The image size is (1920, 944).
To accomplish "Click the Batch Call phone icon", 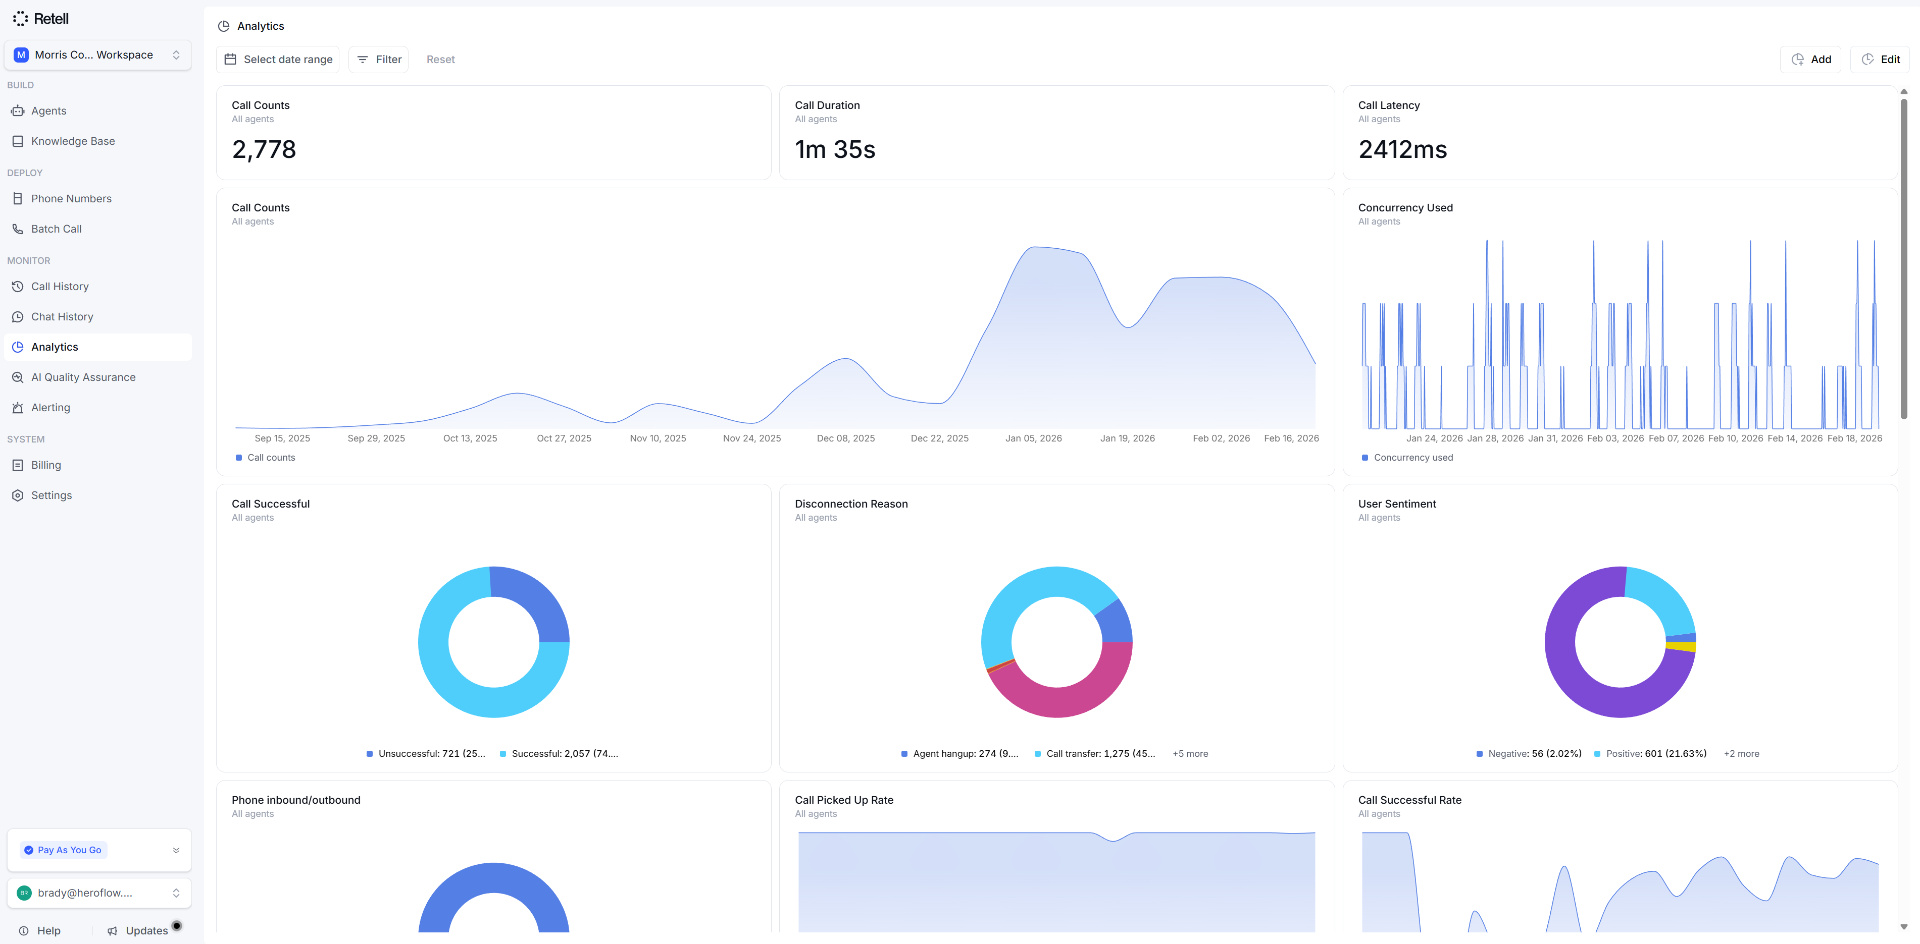I will click(18, 229).
